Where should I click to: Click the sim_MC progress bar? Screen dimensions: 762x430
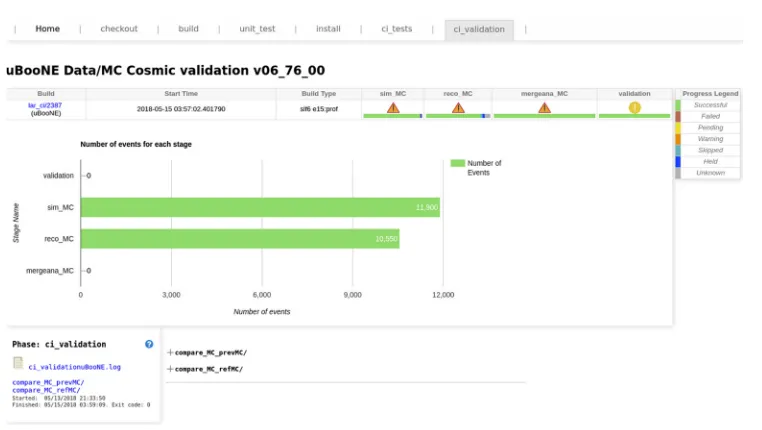point(393,116)
